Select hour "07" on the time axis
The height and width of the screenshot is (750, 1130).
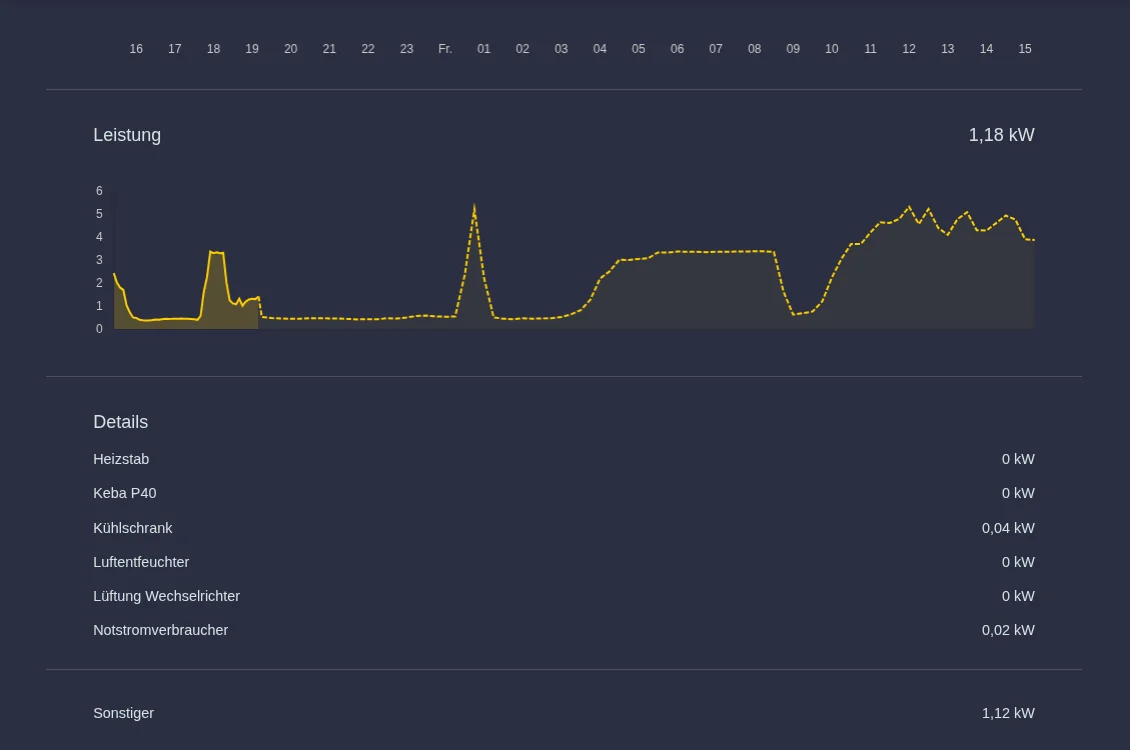(x=716, y=48)
